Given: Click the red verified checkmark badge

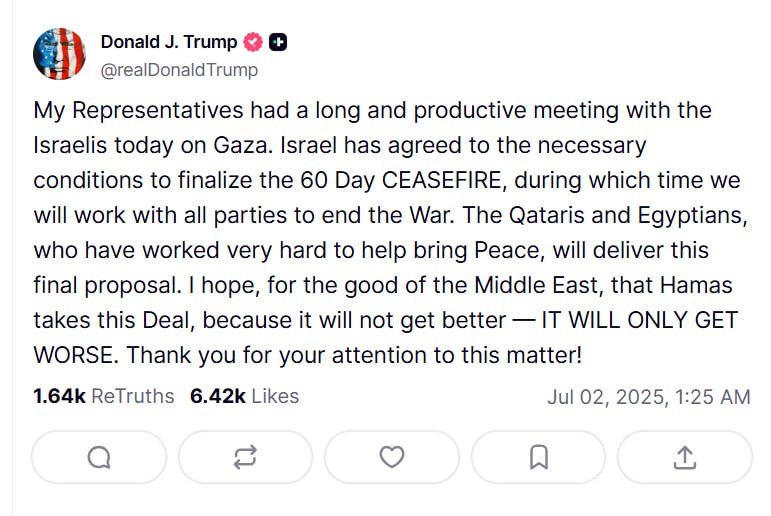Looking at the screenshot, I should click(254, 42).
